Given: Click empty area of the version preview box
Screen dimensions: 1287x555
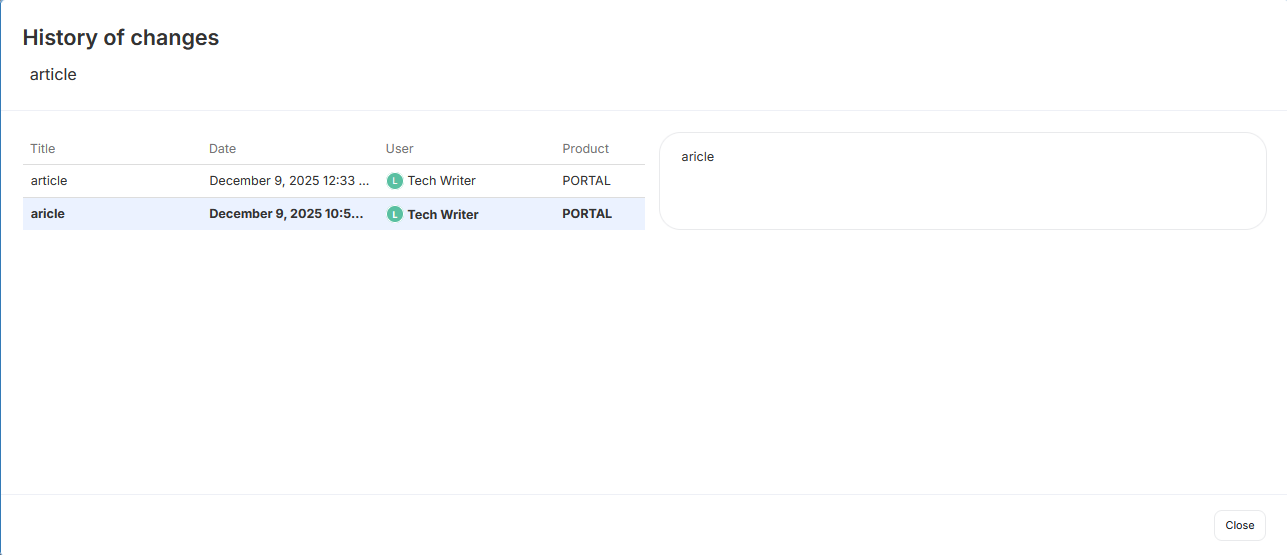Looking at the screenshot, I should pyautogui.click(x=960, y=195).
